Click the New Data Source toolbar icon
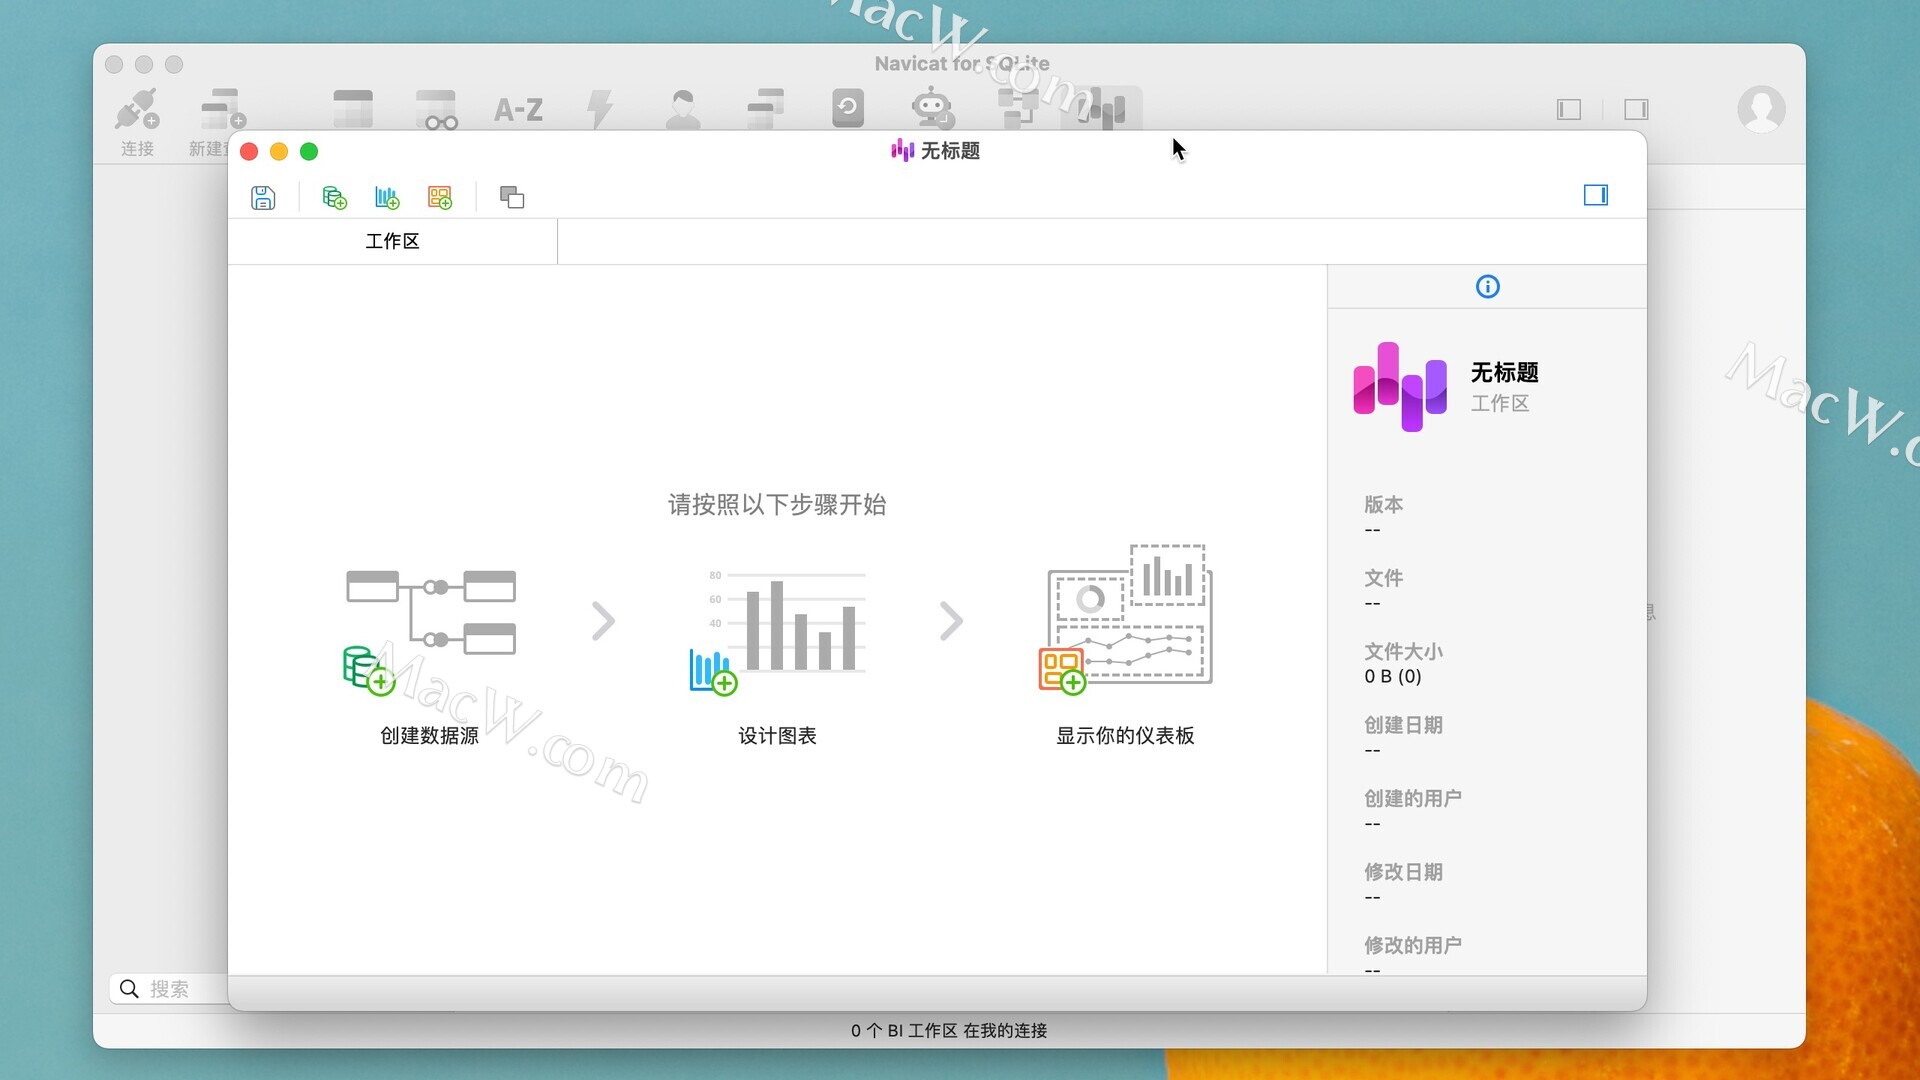1920x1080 pixels. coord(334,197)
